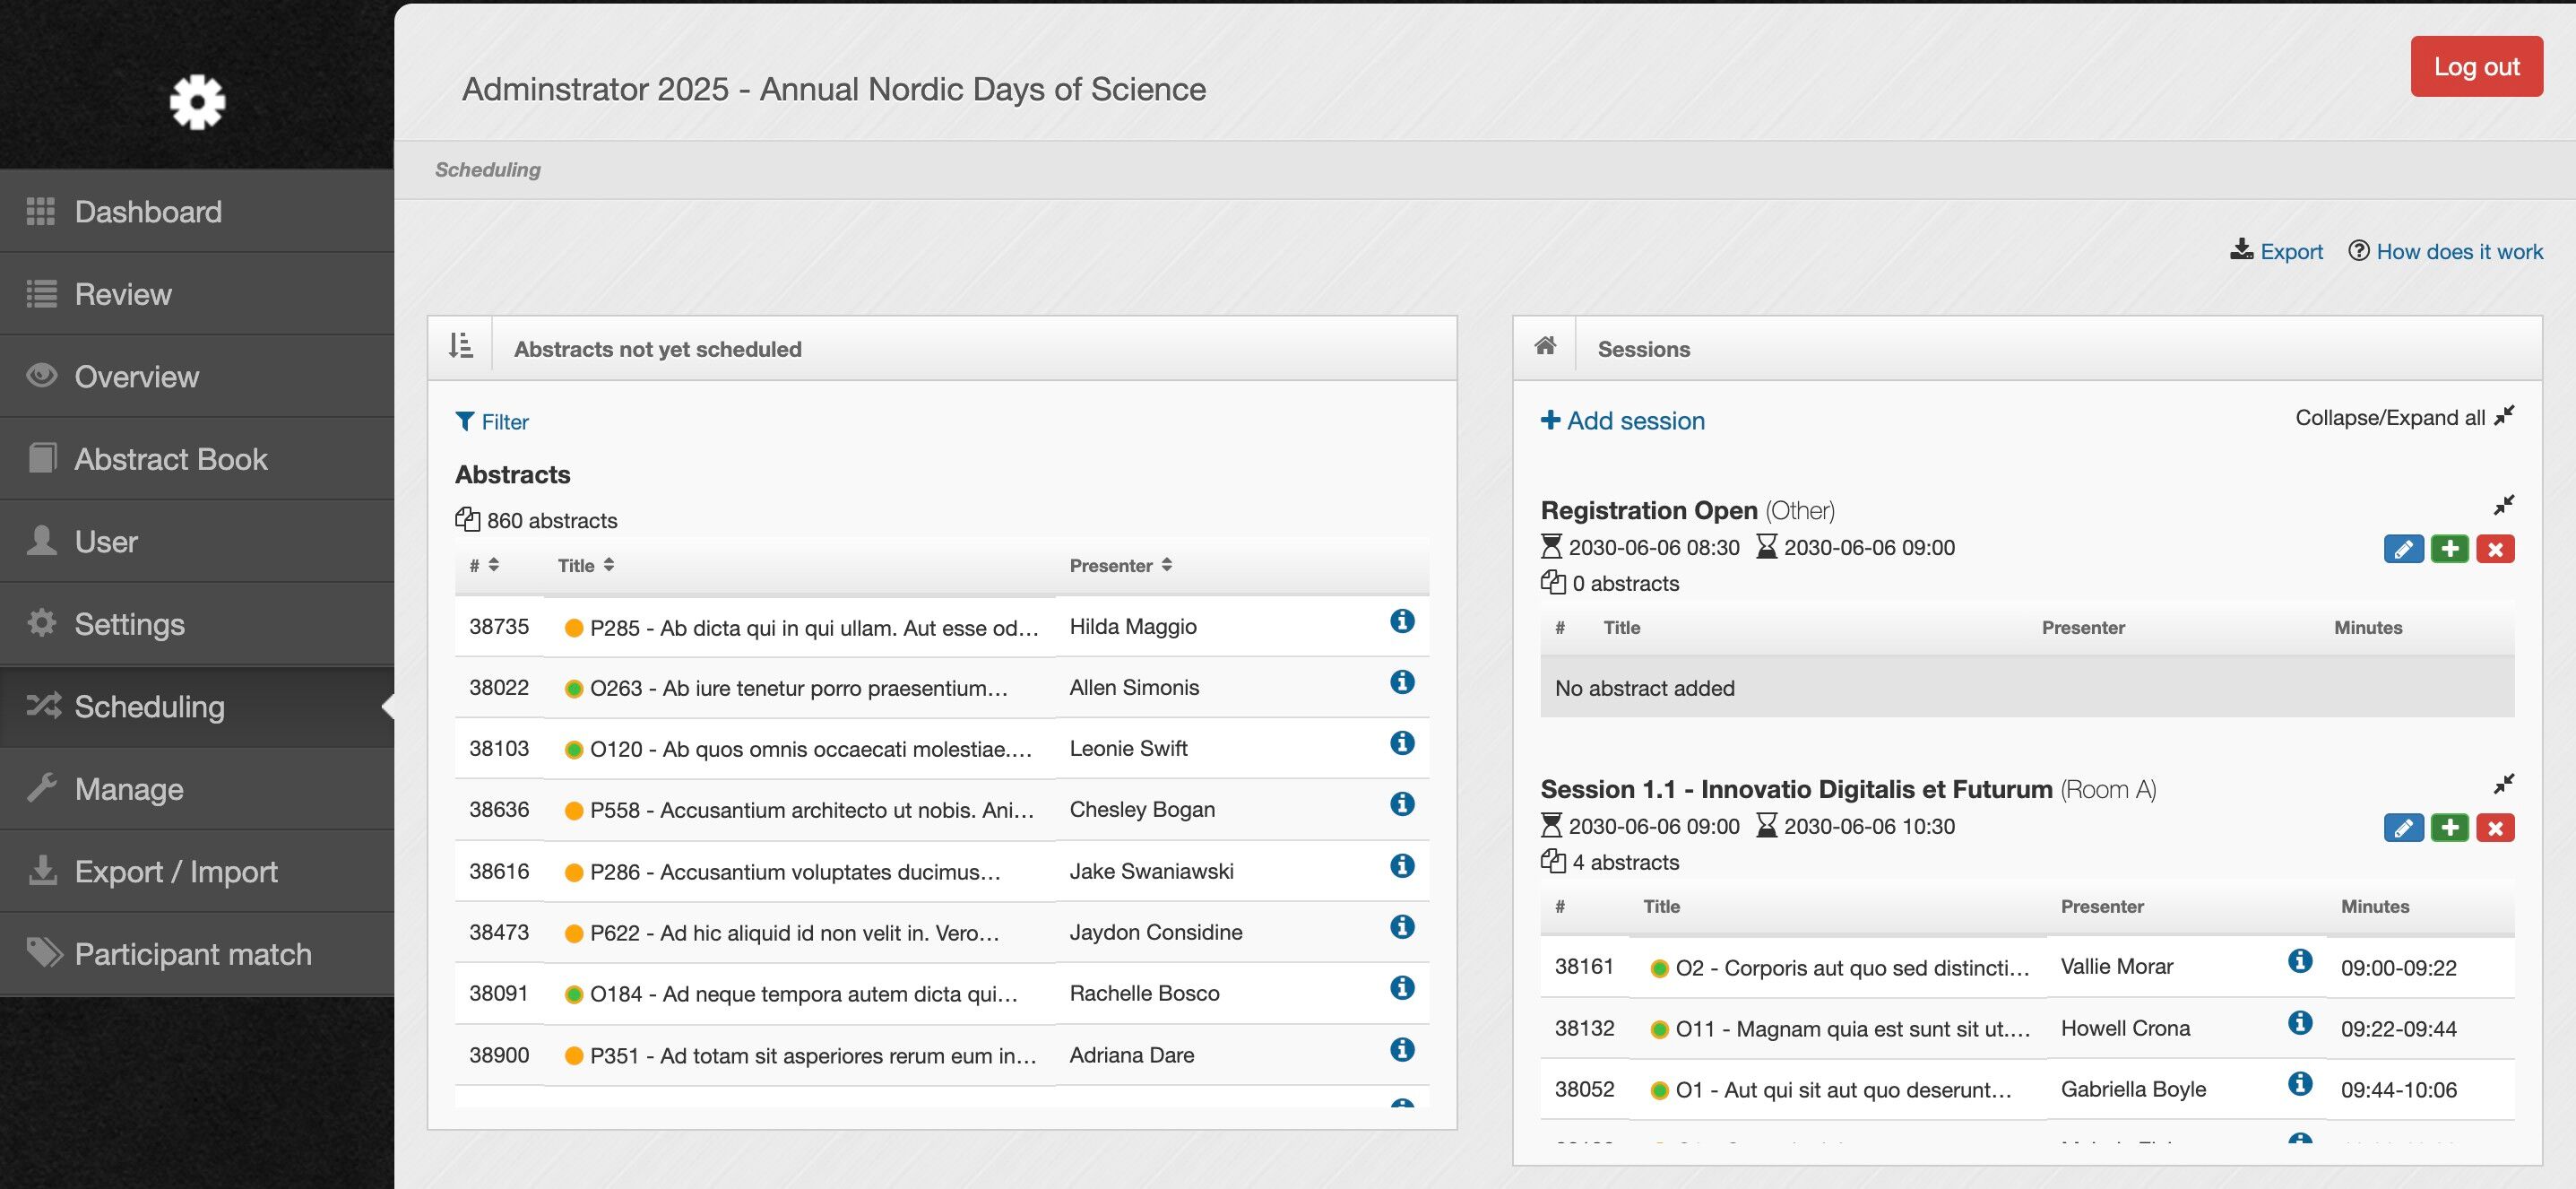Sort abstracts by number column
This screenshot has width=2576, height=1189.
click(484, 566)
